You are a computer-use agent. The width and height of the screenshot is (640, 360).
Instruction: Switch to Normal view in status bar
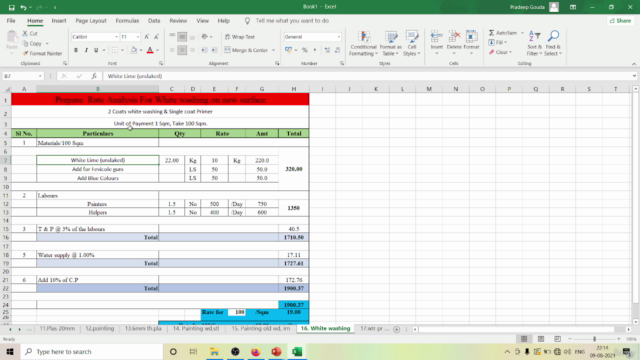(x=524, y=339)
